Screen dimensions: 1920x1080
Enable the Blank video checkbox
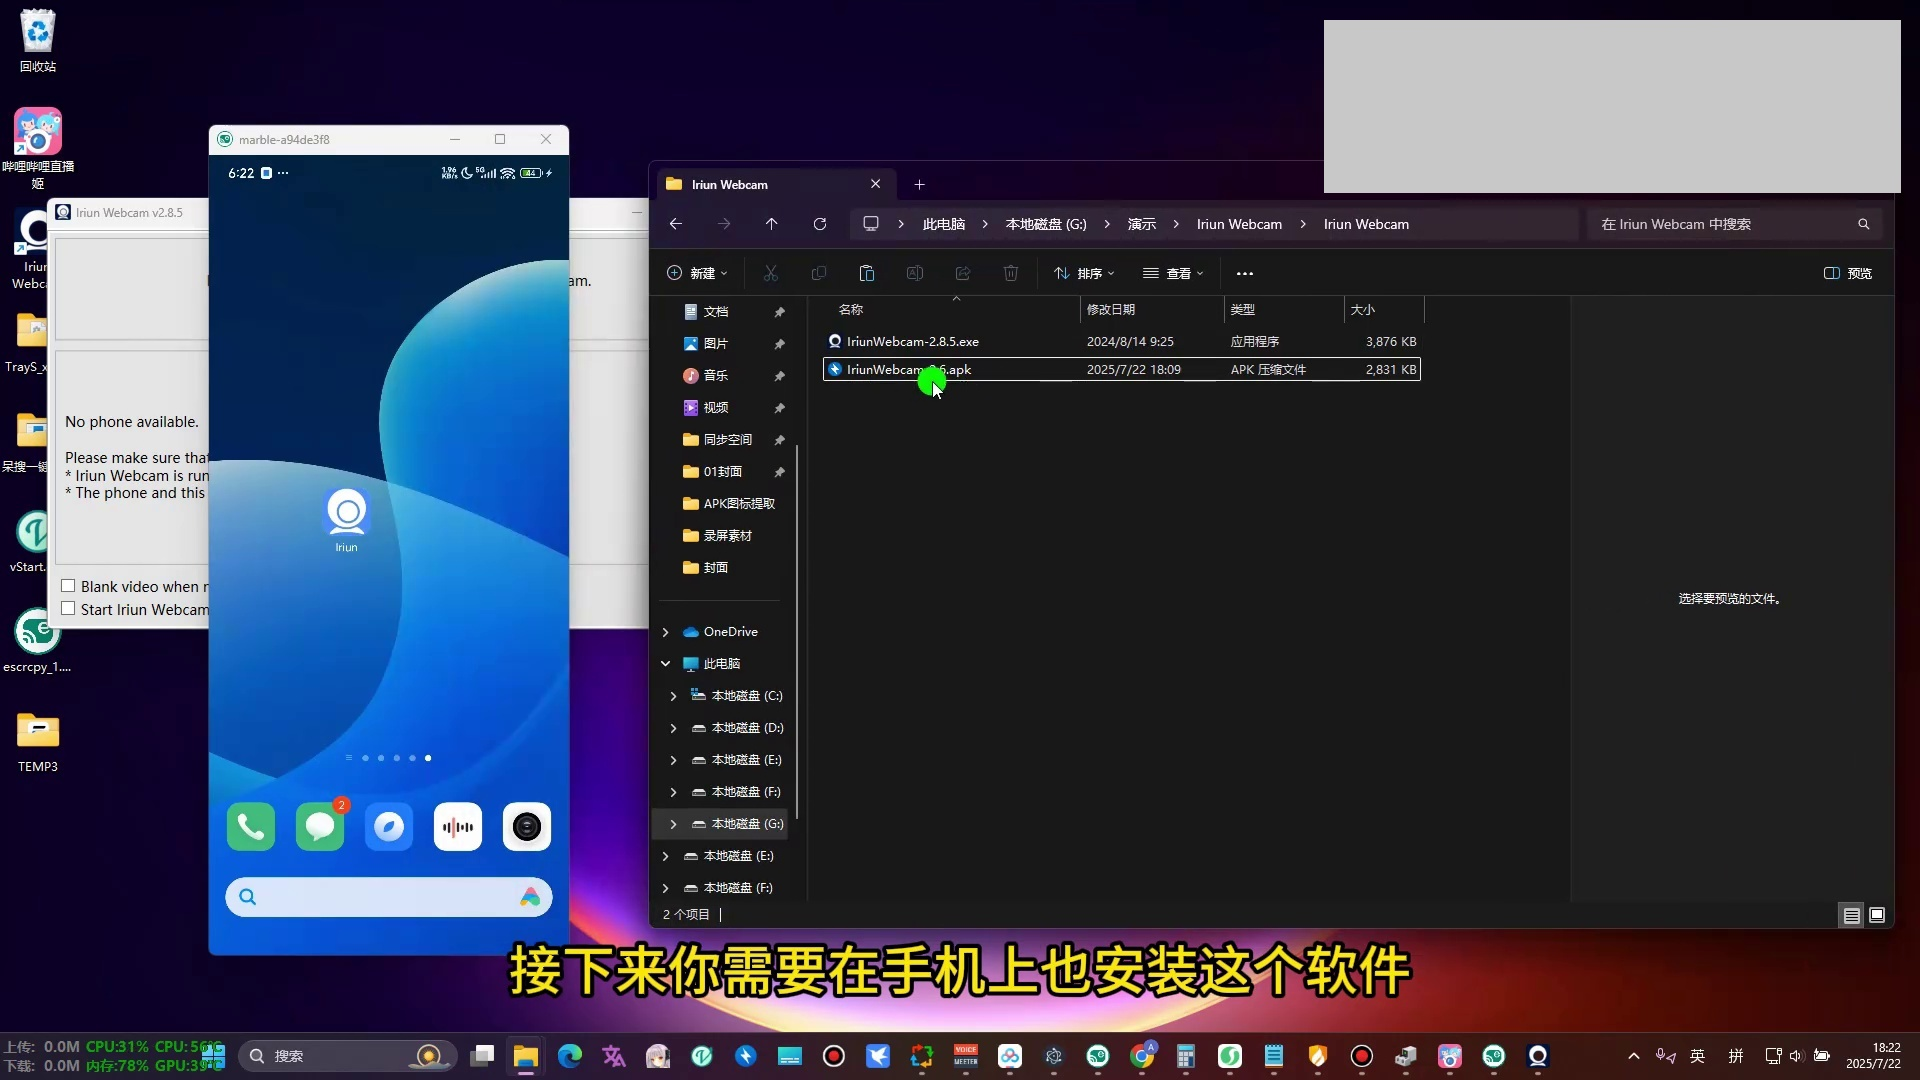click(x=69, y=586)
